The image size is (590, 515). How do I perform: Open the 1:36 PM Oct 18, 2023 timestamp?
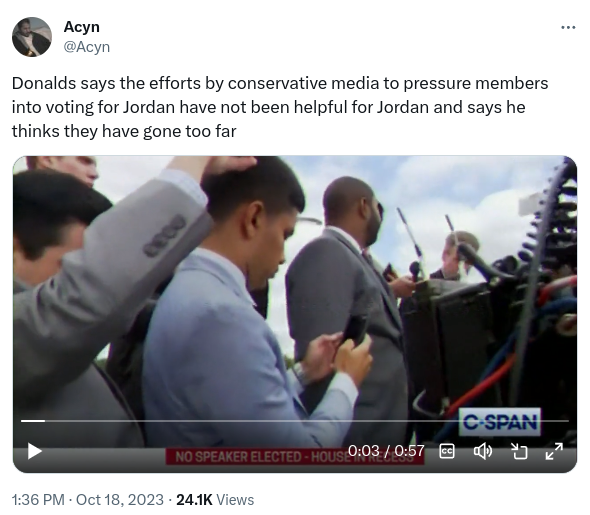click(88, 500)
